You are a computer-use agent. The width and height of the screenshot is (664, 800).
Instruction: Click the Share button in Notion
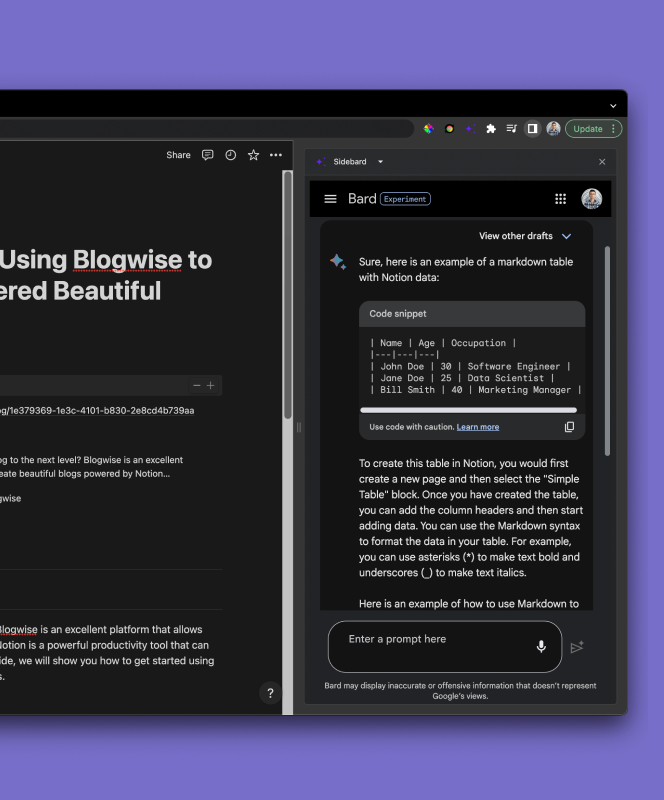178,155
